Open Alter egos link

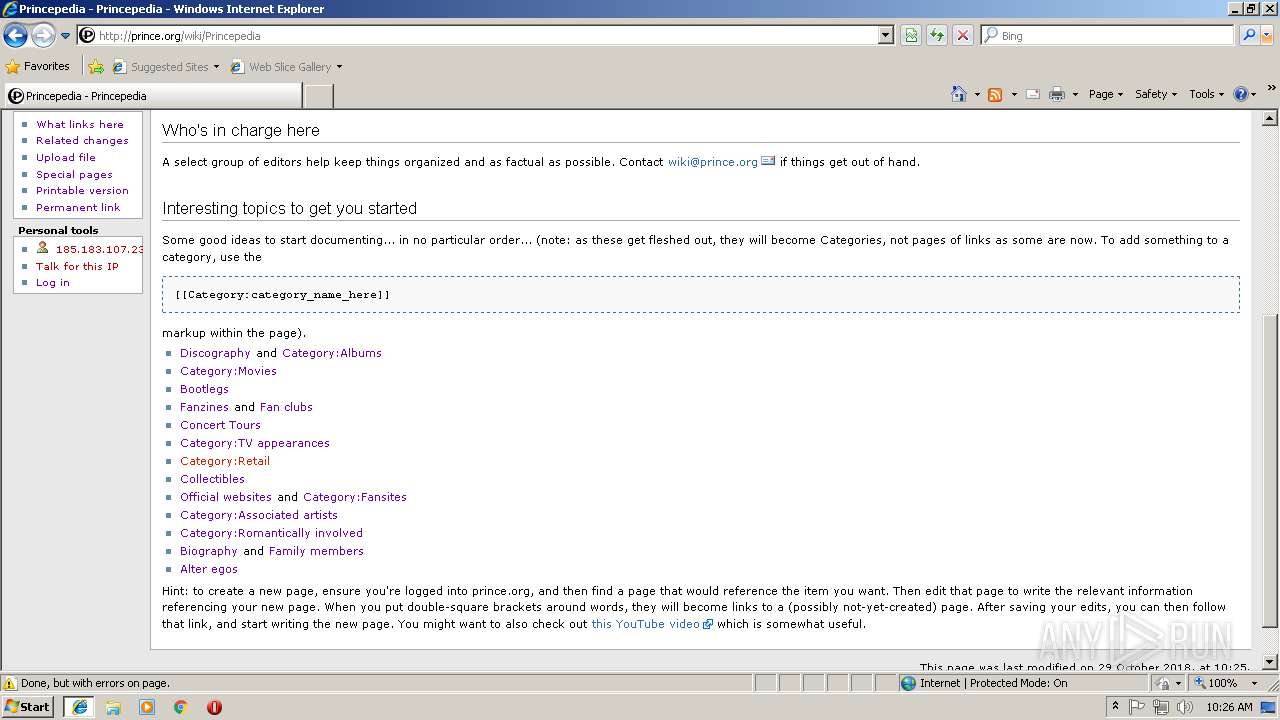[209, 569]
